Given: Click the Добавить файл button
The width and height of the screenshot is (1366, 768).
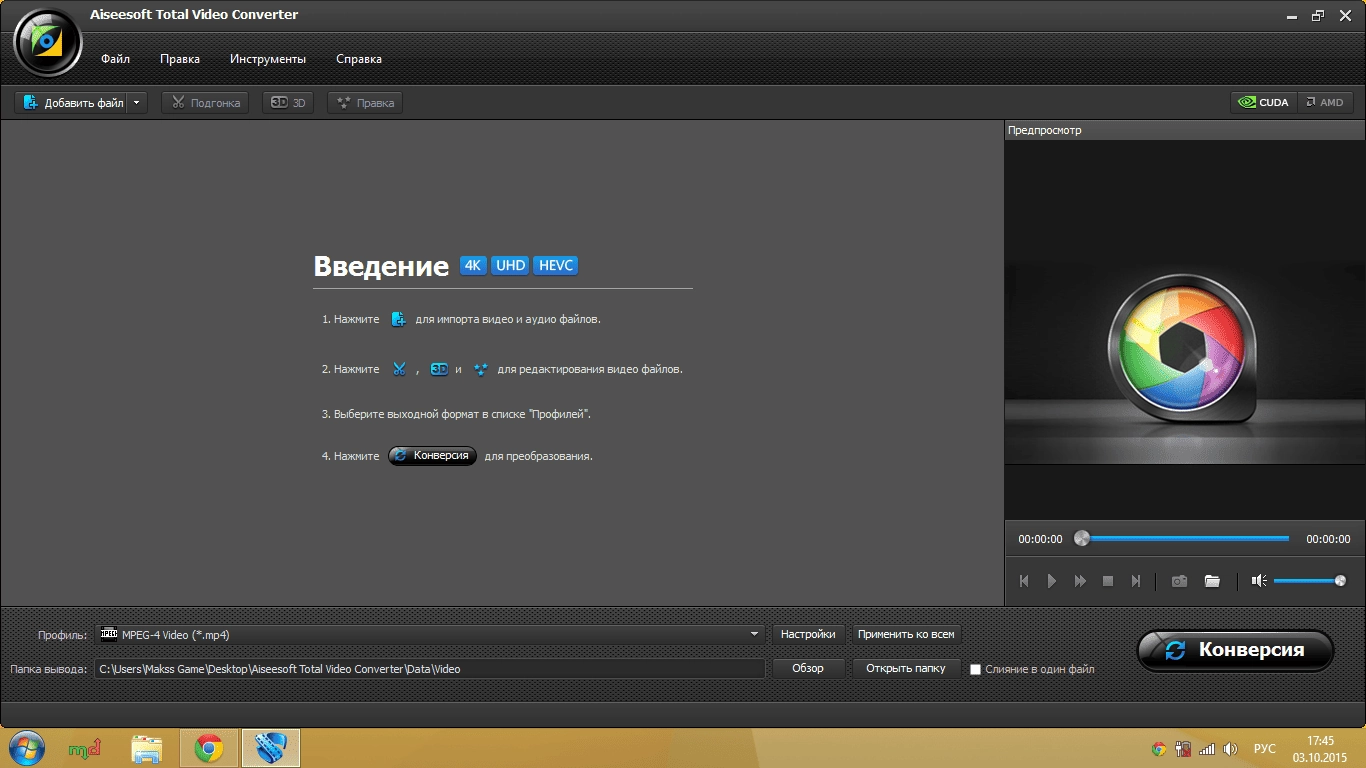Looking at the screenshot, I should click(72, 102).
